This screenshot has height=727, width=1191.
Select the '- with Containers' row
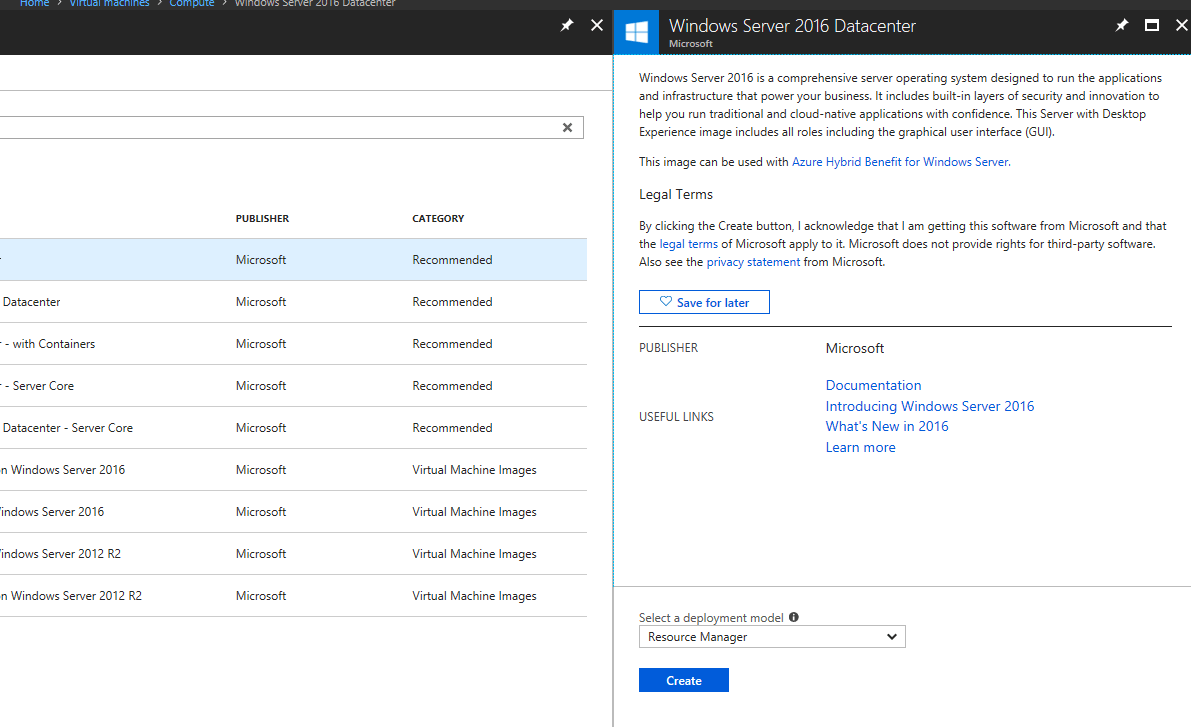[x=293, y=344]
